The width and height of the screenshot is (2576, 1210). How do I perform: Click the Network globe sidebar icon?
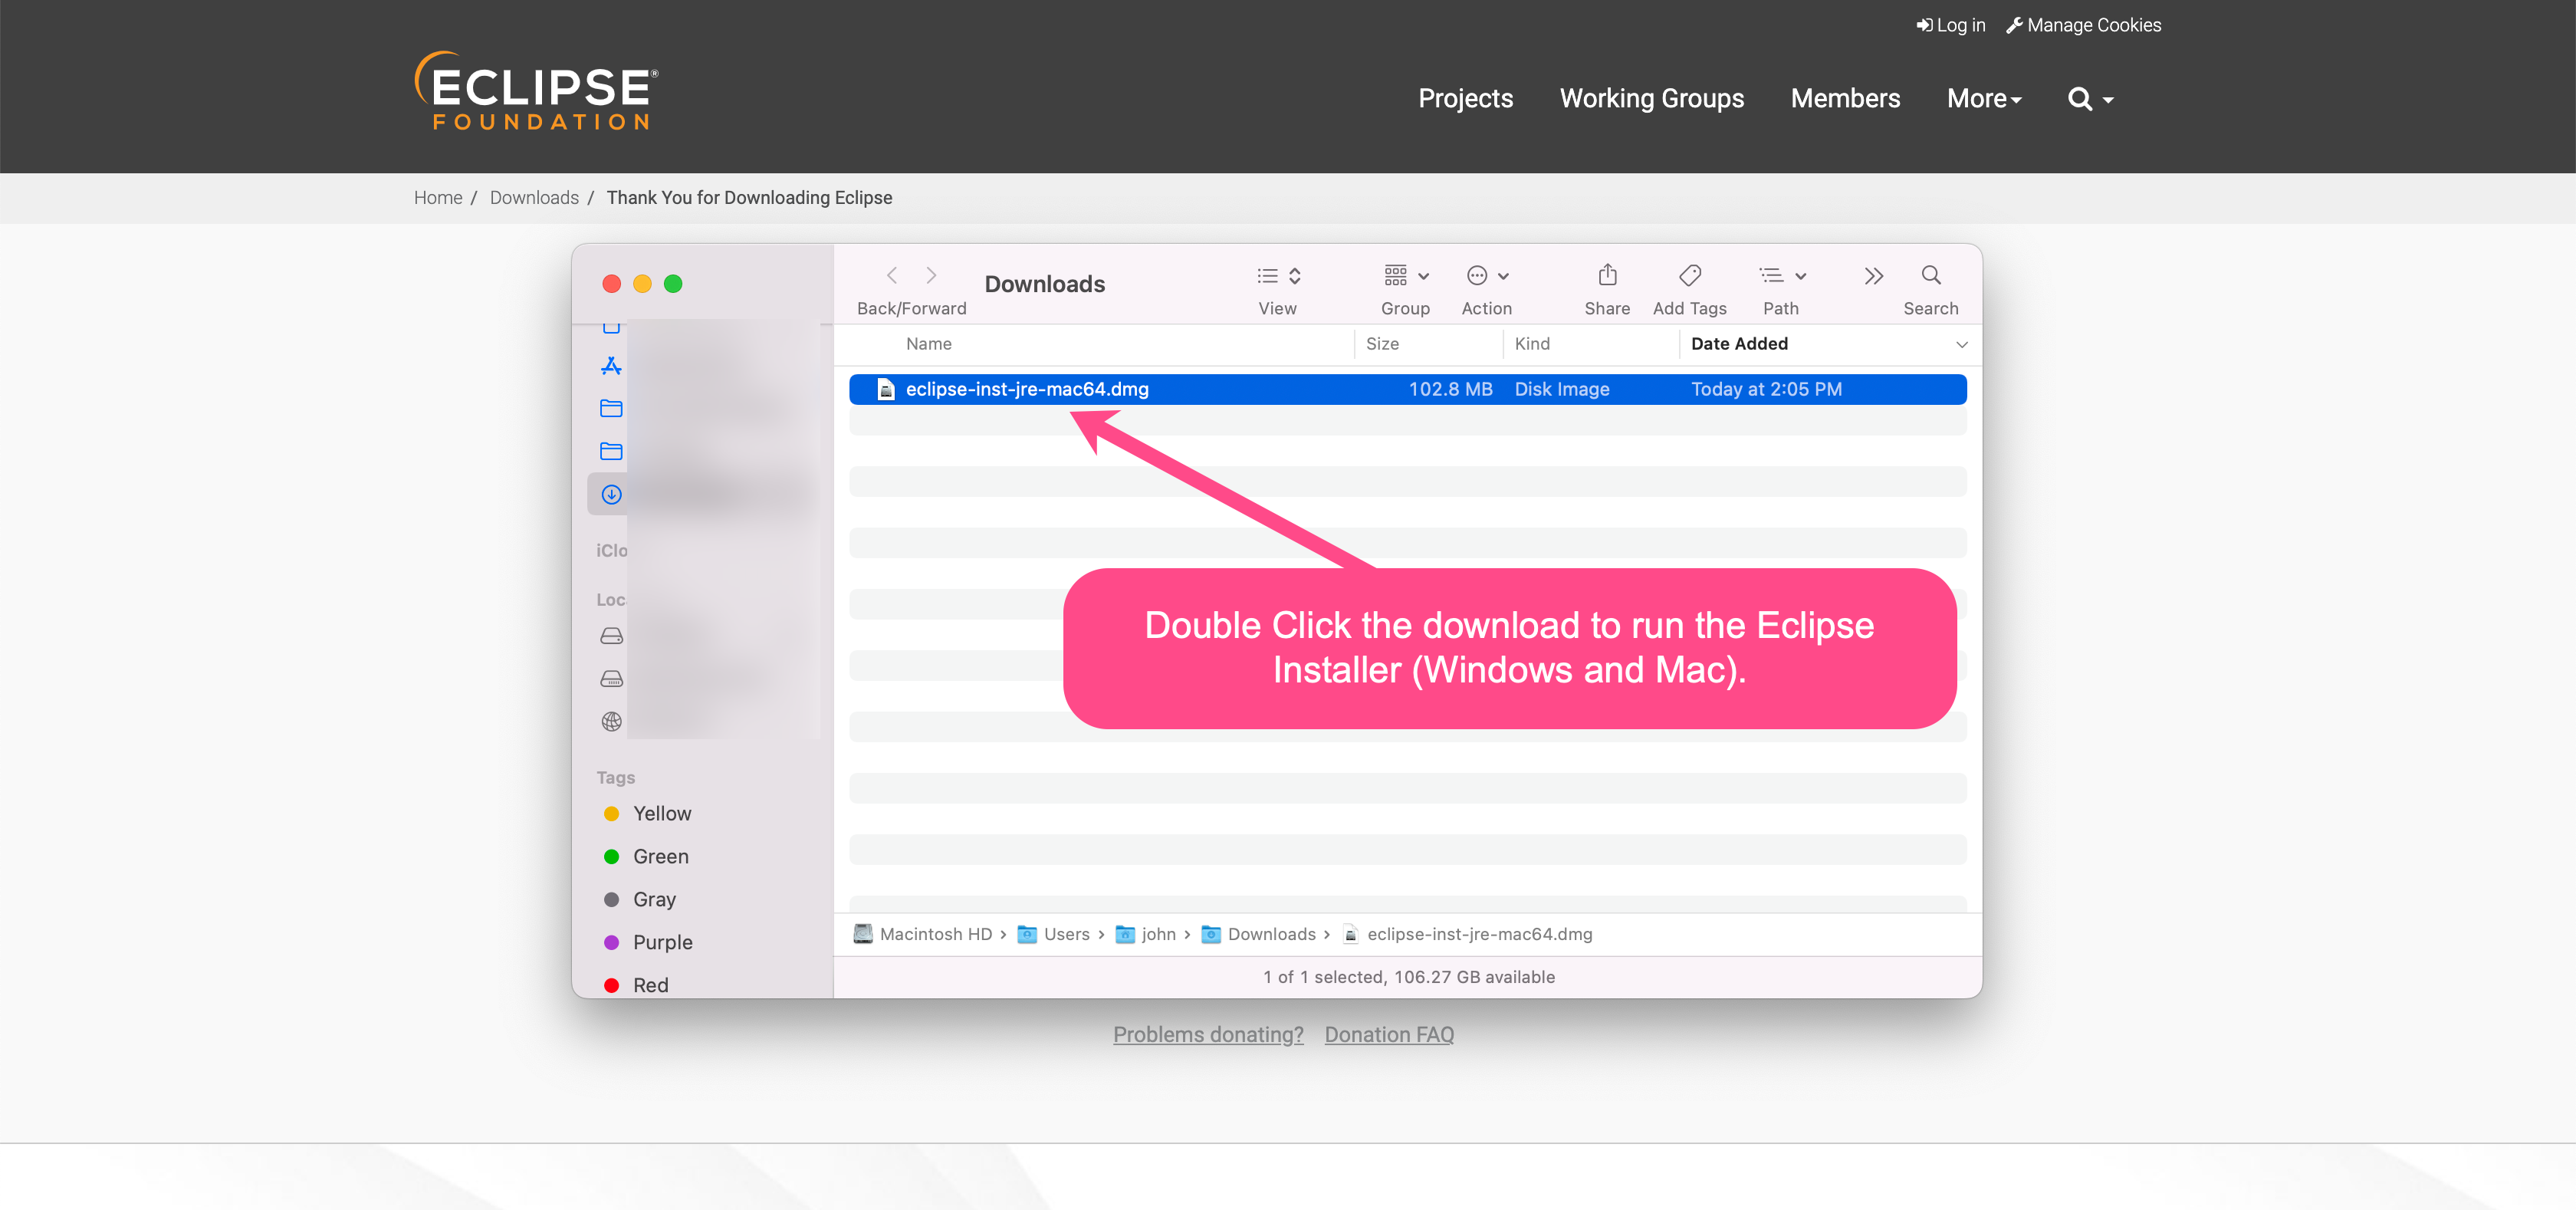(x=611, y=722)
